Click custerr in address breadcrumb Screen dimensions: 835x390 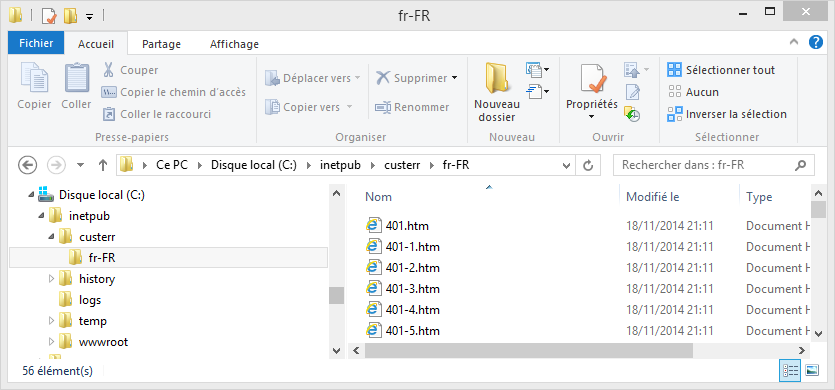(x=402, y=165)
